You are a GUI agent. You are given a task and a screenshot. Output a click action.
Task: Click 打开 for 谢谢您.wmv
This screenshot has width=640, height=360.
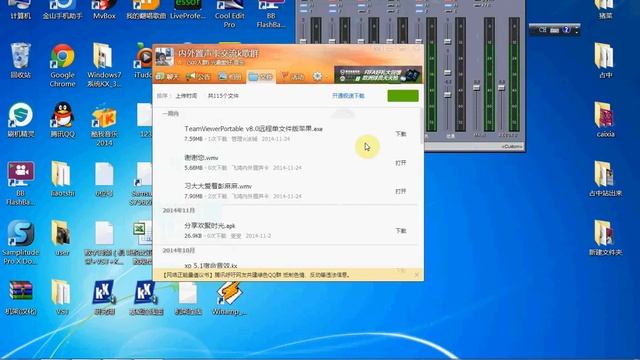(401, 162)
